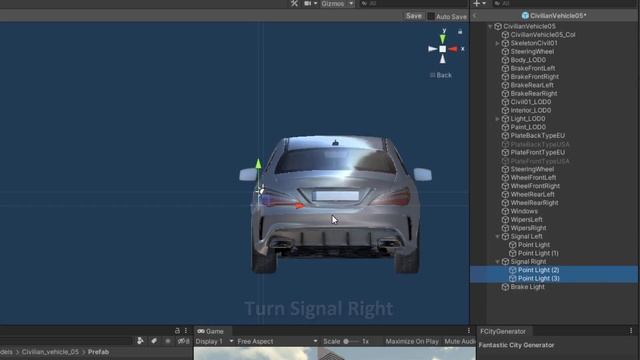Click the center cube of orientation gizmo
This screenshot has height=360, width=640.
(x=443, y=49)
